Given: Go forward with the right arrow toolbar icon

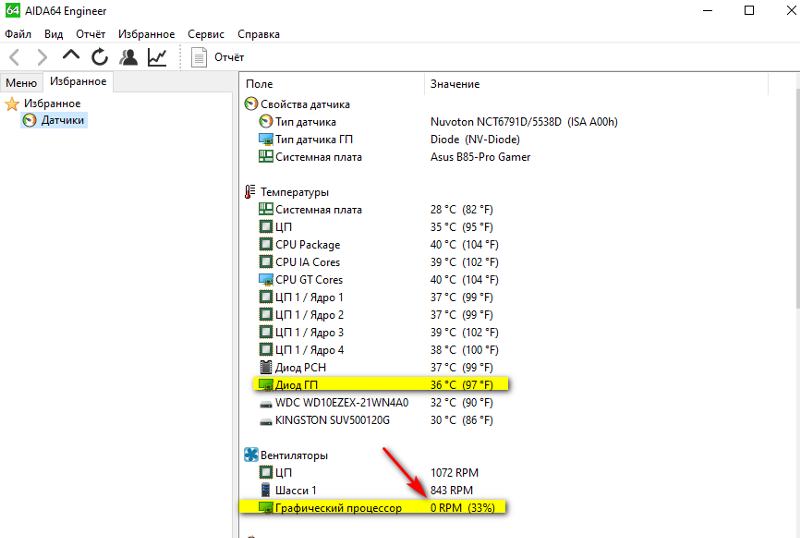Looking at the screenshot, I should click(x=42, y=57).
